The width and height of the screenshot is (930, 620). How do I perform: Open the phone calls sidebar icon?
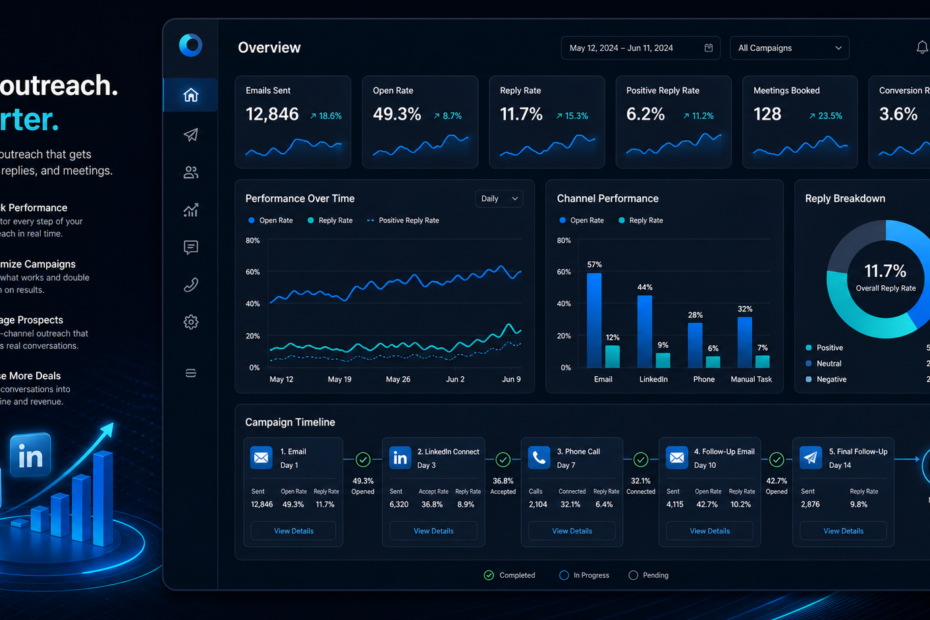coord(190,285)
